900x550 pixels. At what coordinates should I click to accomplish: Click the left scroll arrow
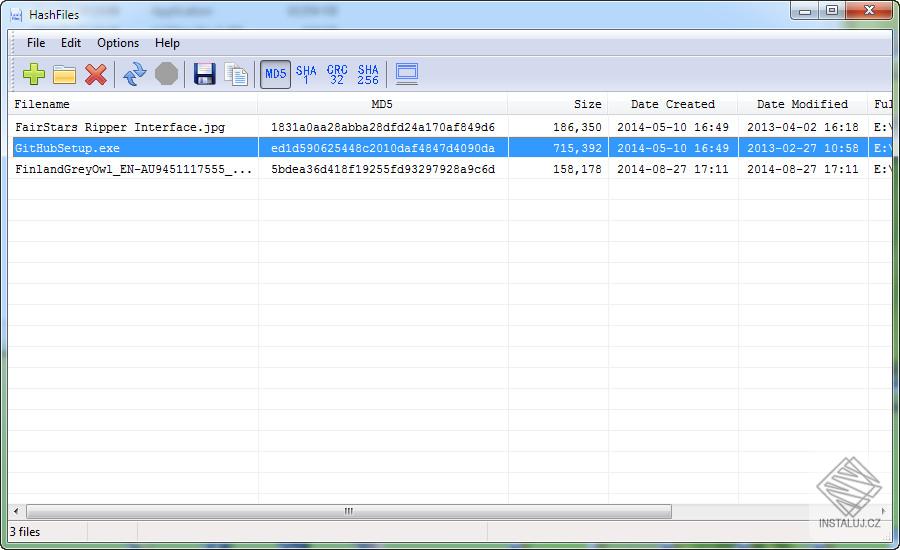point(16,511)
